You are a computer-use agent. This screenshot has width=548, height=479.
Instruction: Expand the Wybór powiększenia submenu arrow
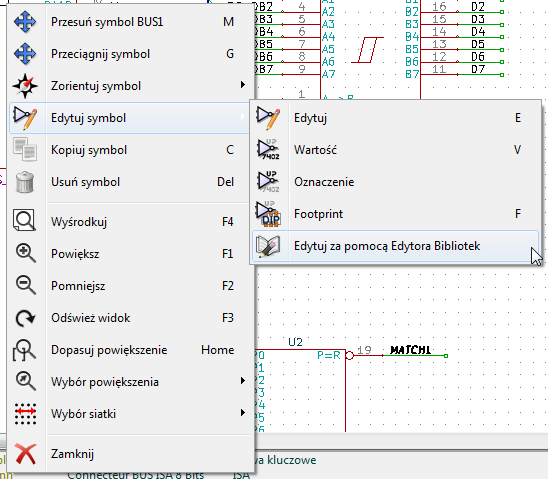coord(243,381)
